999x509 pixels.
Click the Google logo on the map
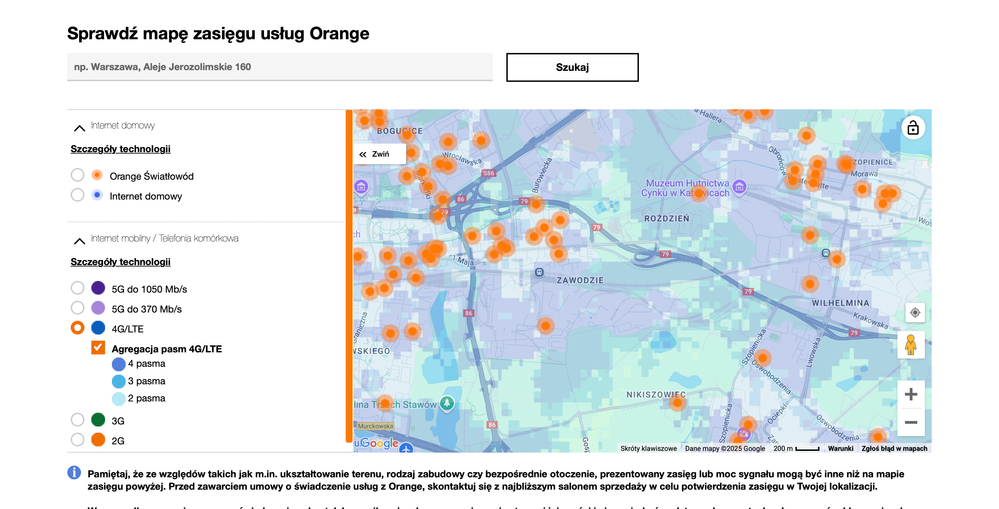click(379, 443)
